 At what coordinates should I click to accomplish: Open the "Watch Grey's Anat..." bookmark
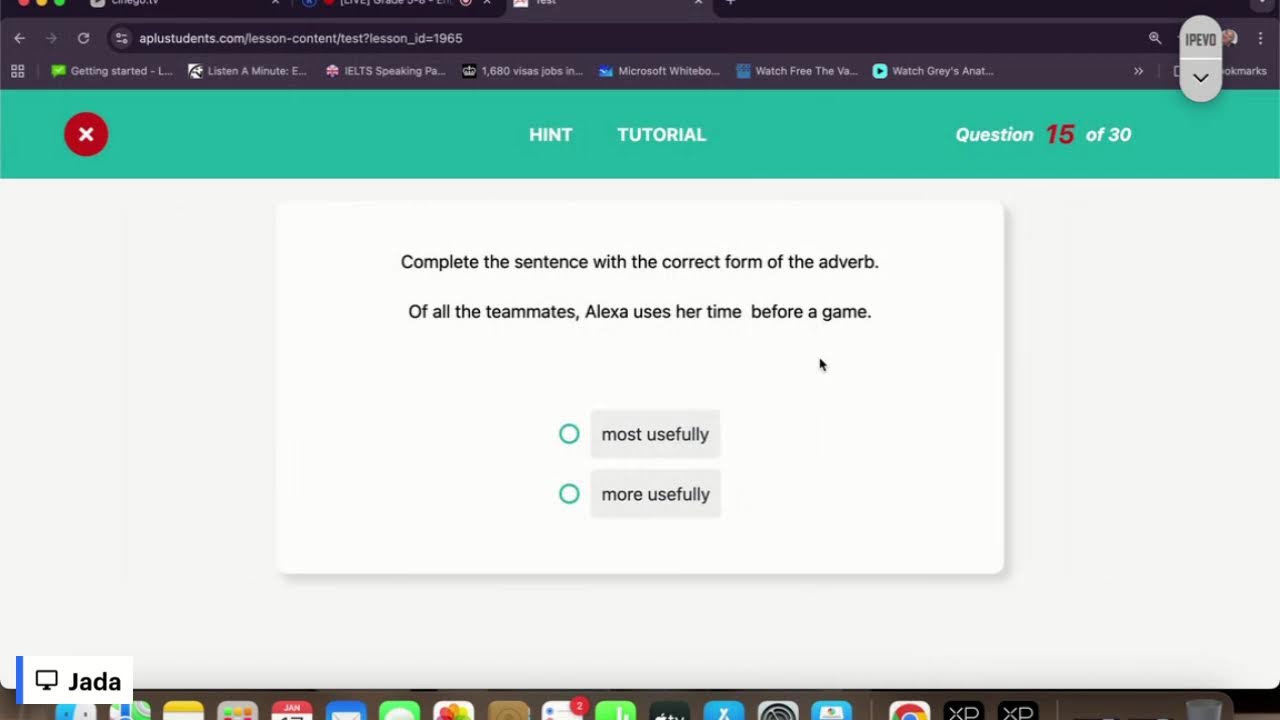click(x=933, y=71)
